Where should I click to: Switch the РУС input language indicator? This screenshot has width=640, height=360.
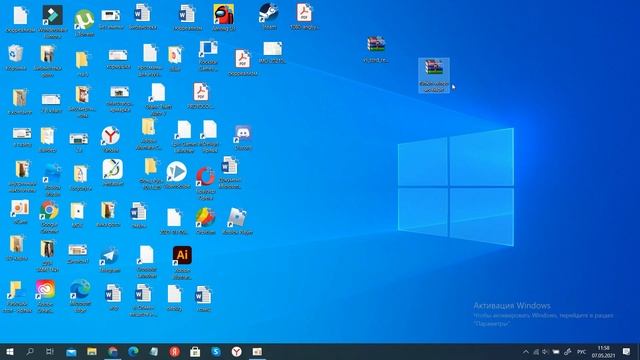pyautogui.click(x=581, y=352)
